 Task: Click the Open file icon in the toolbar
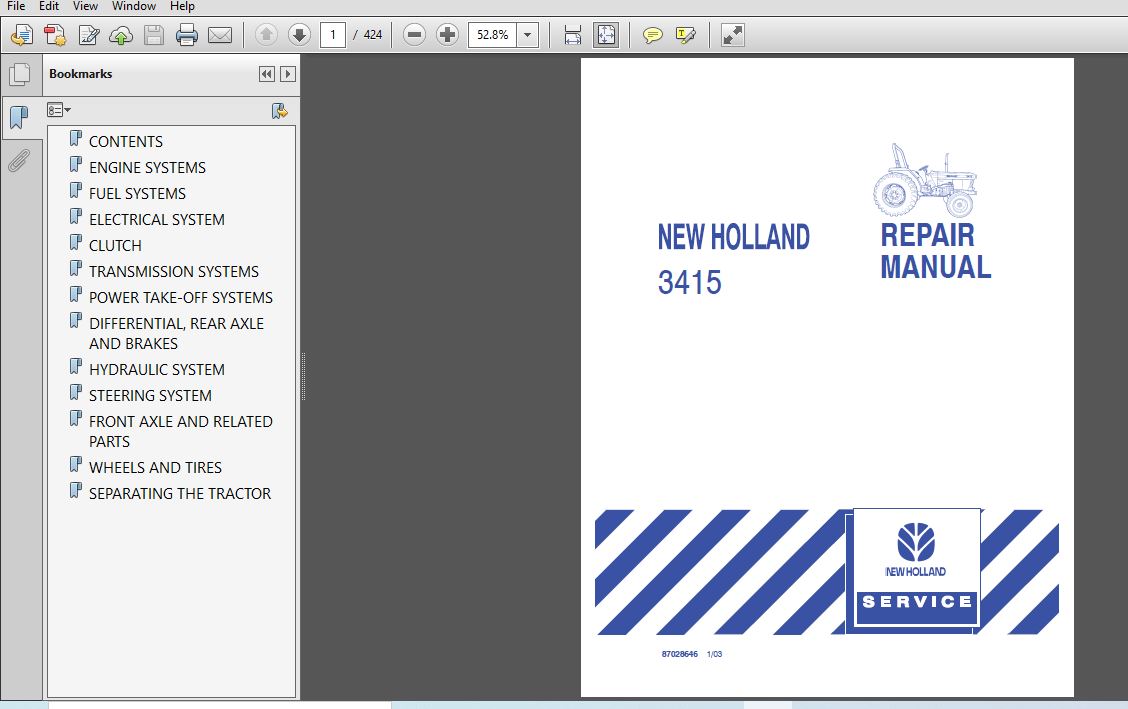[22, 35]
